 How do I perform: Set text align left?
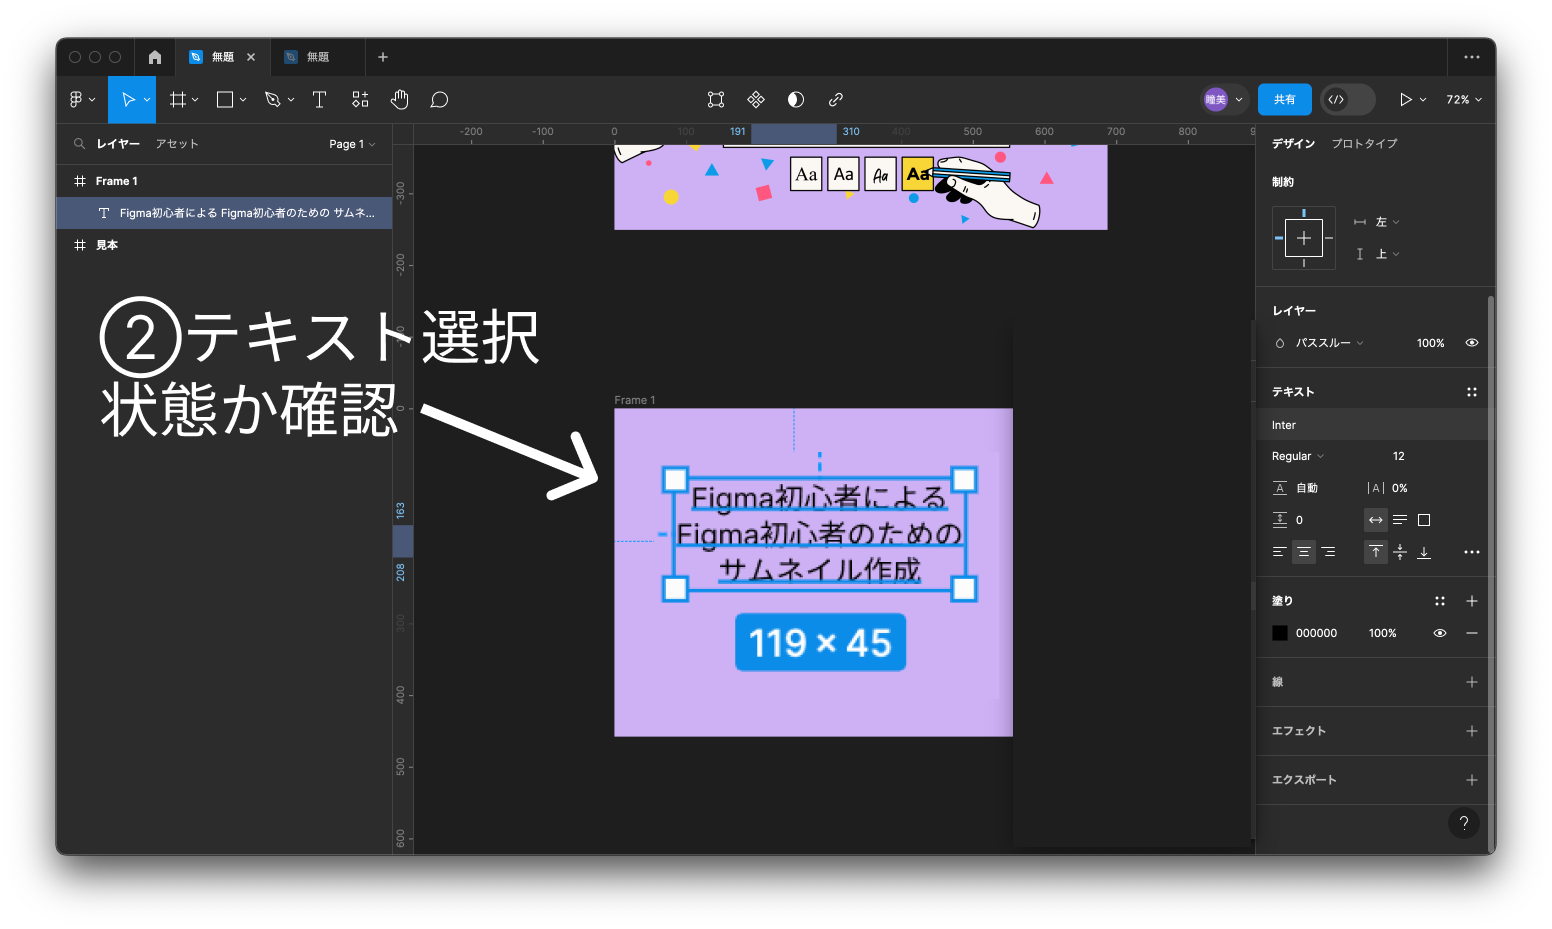click(x=1279, y=552)
